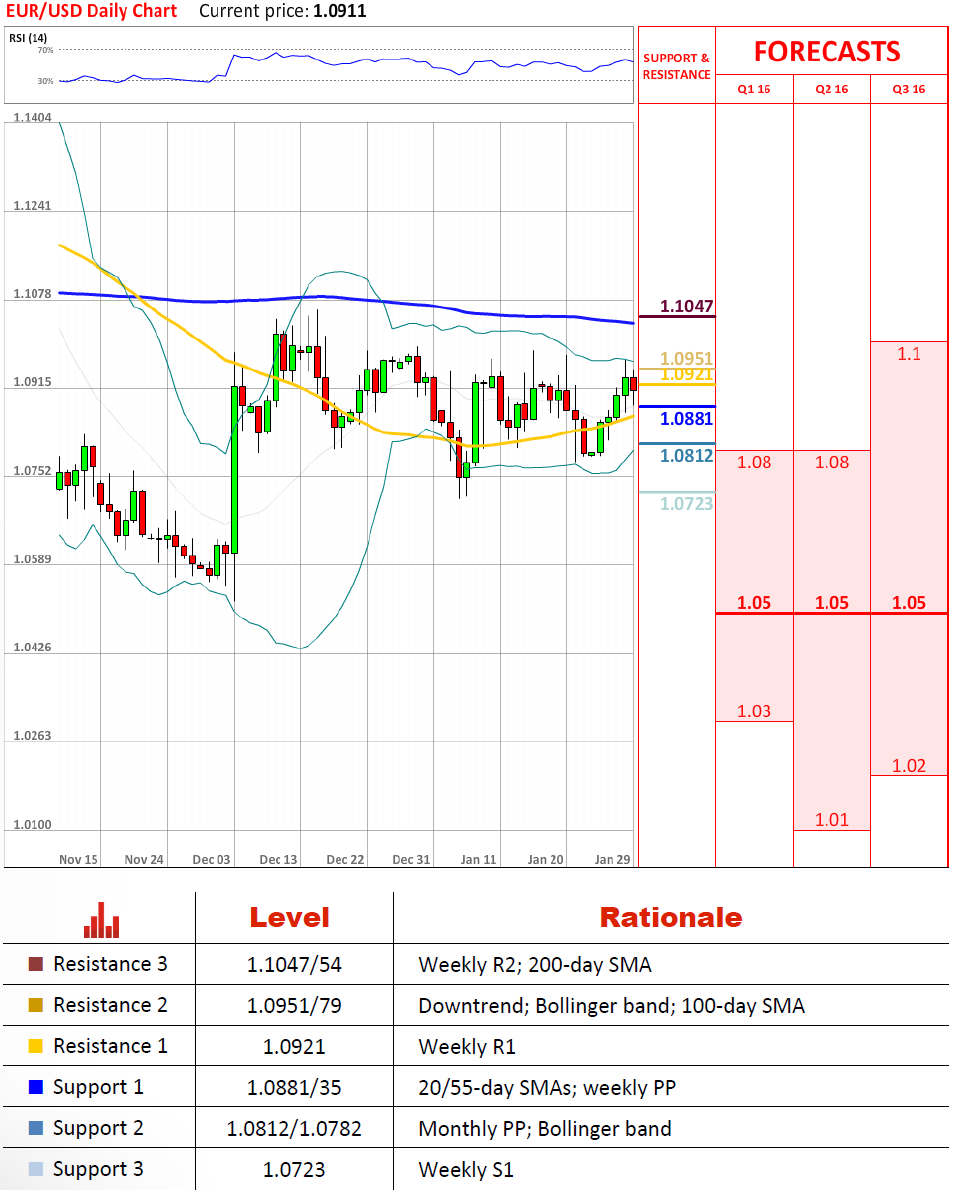Click the 1.0589 price axis label
This screenshot has height=1190, width=955.
tap(33, 559)
